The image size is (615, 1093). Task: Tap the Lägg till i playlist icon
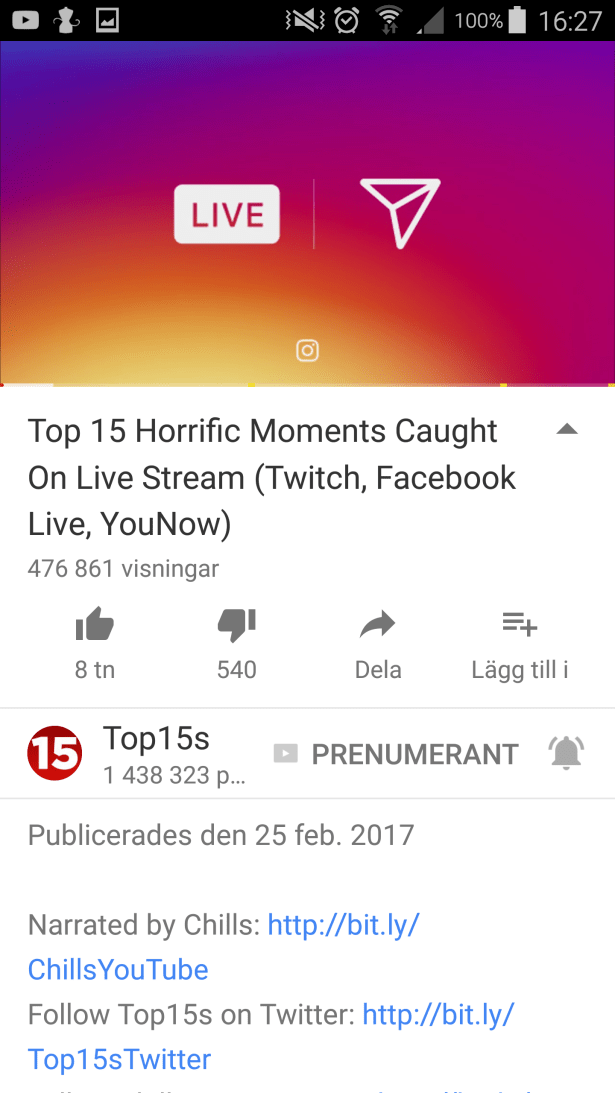pos(520,623)
